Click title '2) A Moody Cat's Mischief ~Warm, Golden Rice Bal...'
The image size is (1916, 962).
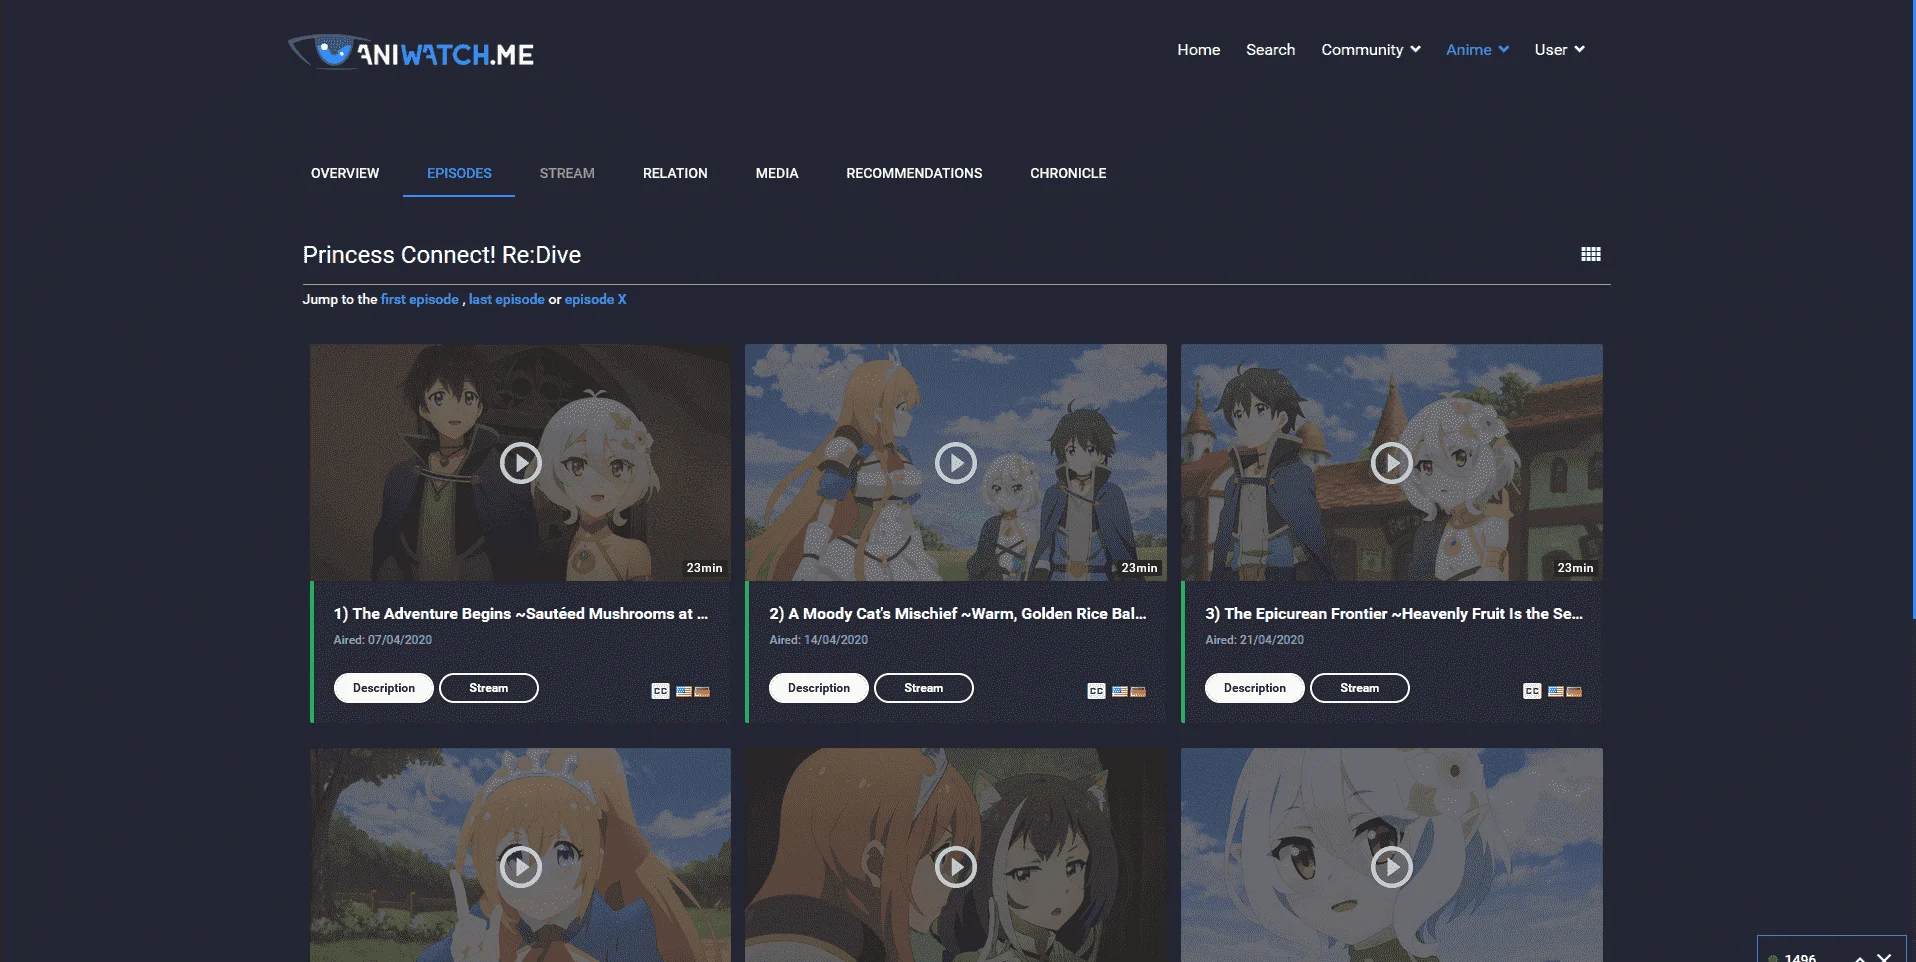point(958,614)
